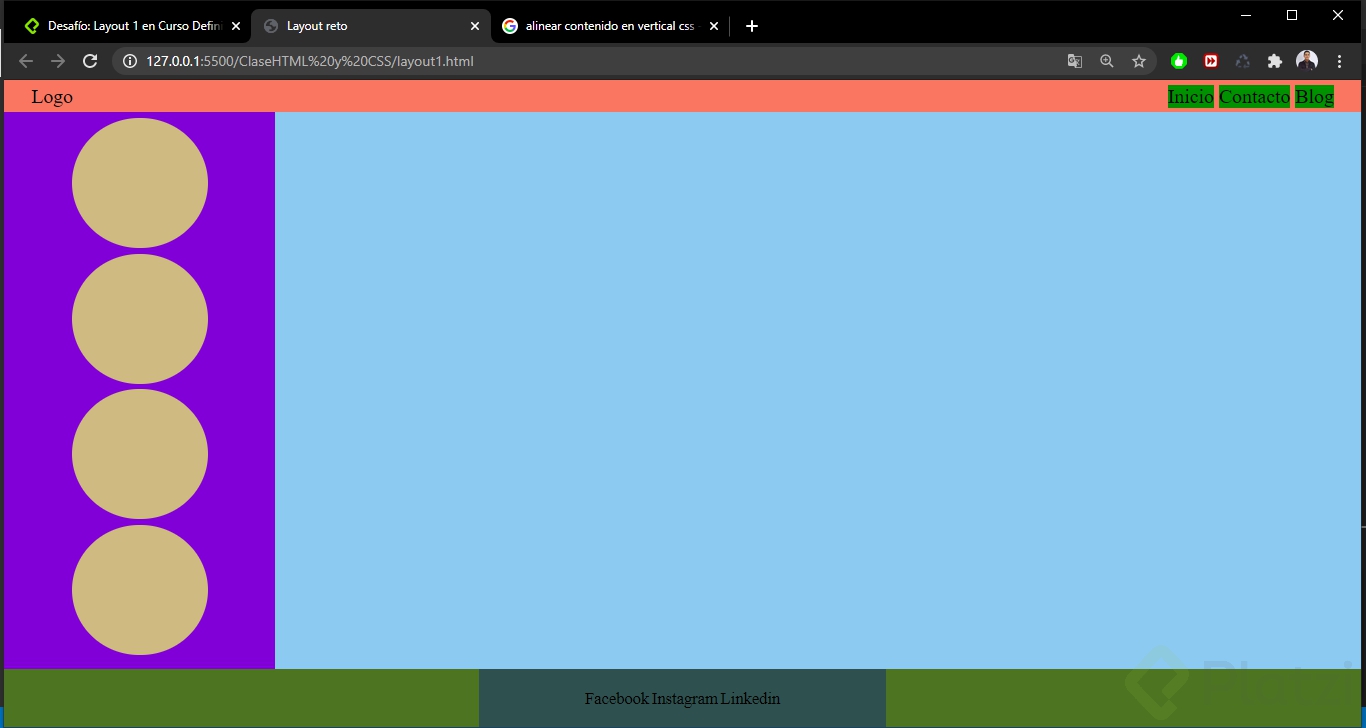Open the green circle extension icon
The image size is (1366, 728).
(1179, 61)
